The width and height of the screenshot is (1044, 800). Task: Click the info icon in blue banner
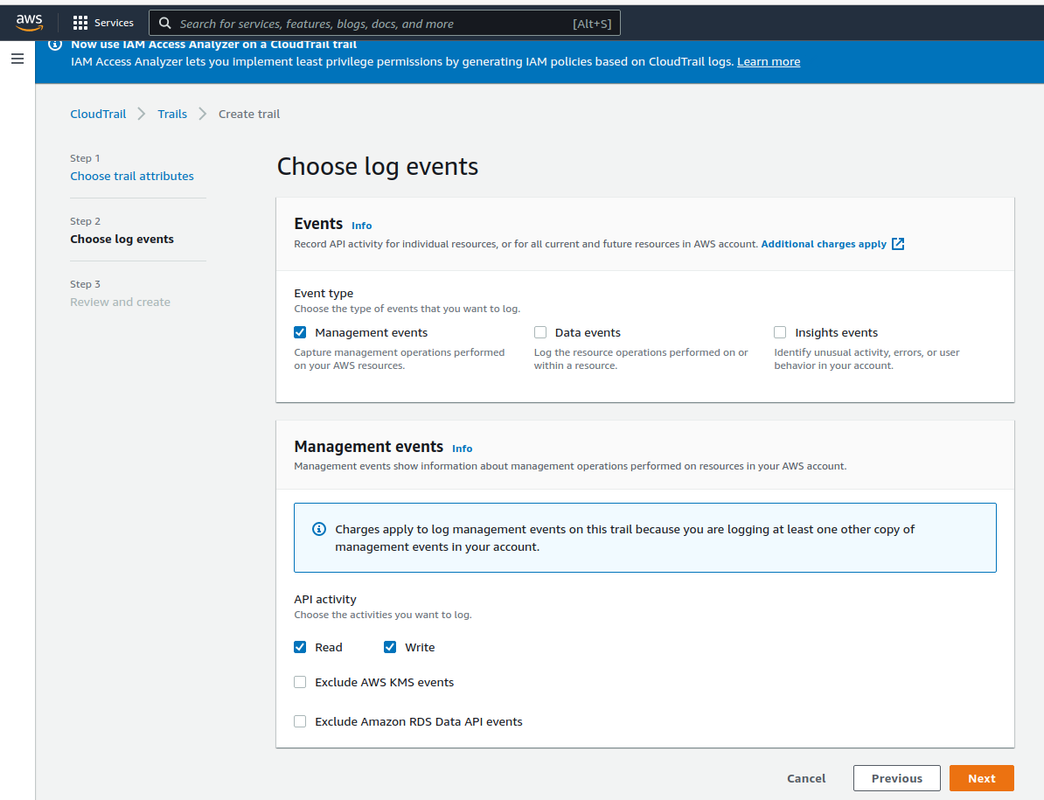pyautogui.click(x=55, y=45)
